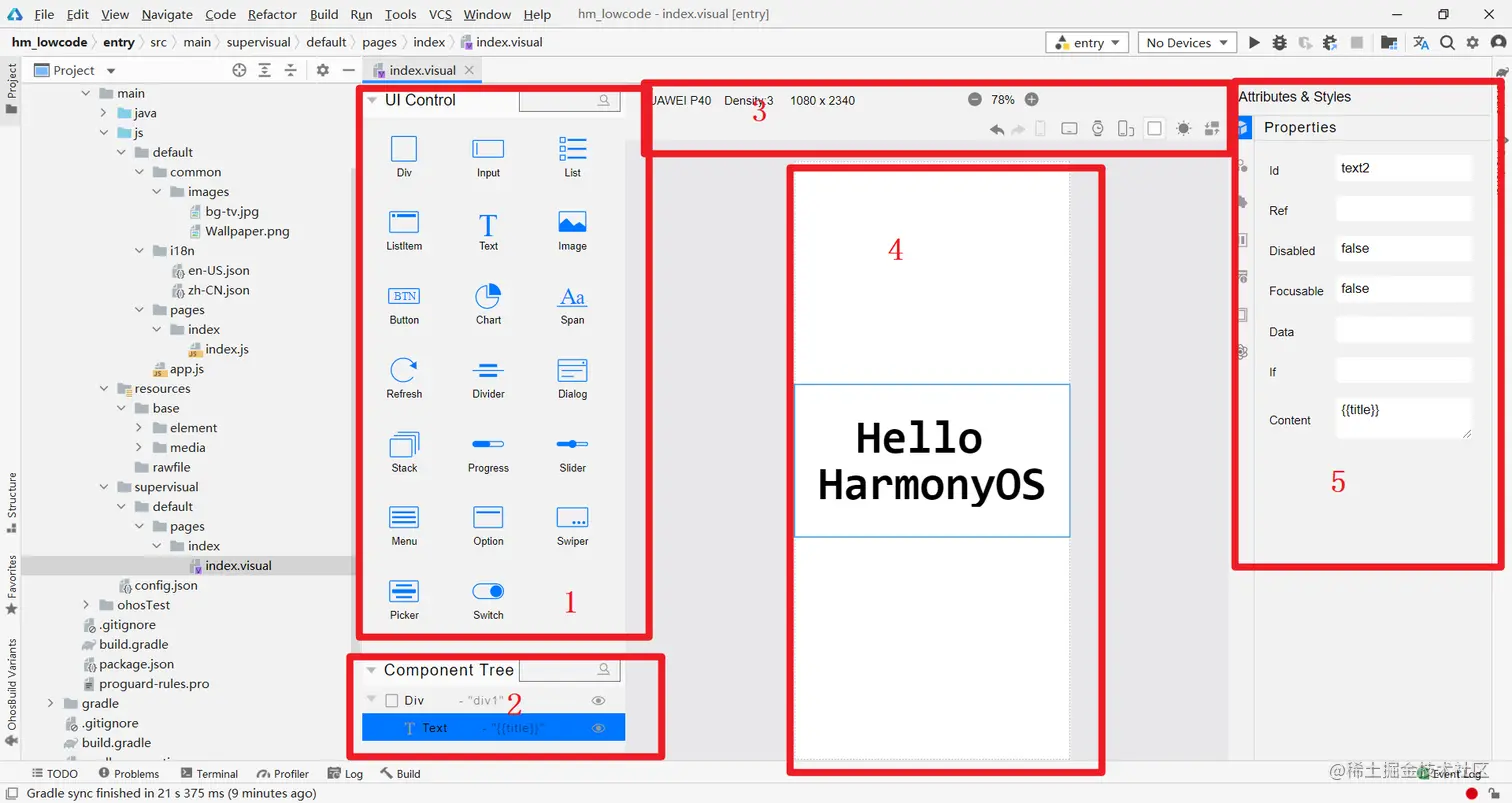Viewport: 1512px width, 803px height.
Task: Choose the Switch component icon
Action: coord(488,591)
